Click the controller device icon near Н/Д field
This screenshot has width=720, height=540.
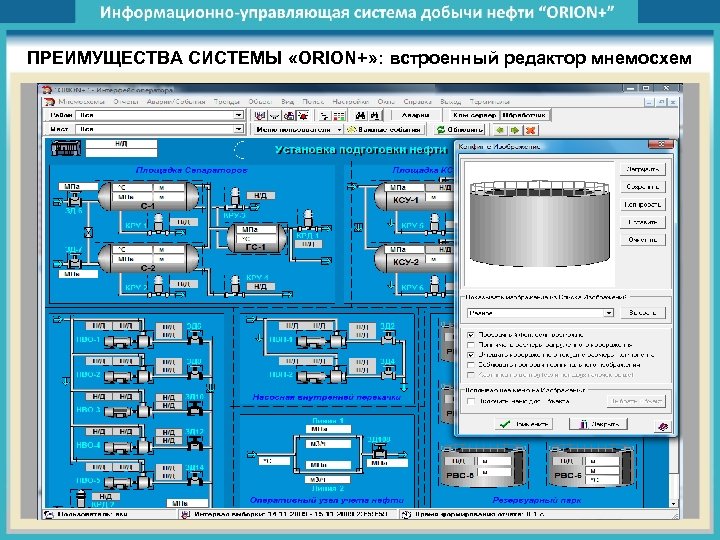tap(66, 148)
